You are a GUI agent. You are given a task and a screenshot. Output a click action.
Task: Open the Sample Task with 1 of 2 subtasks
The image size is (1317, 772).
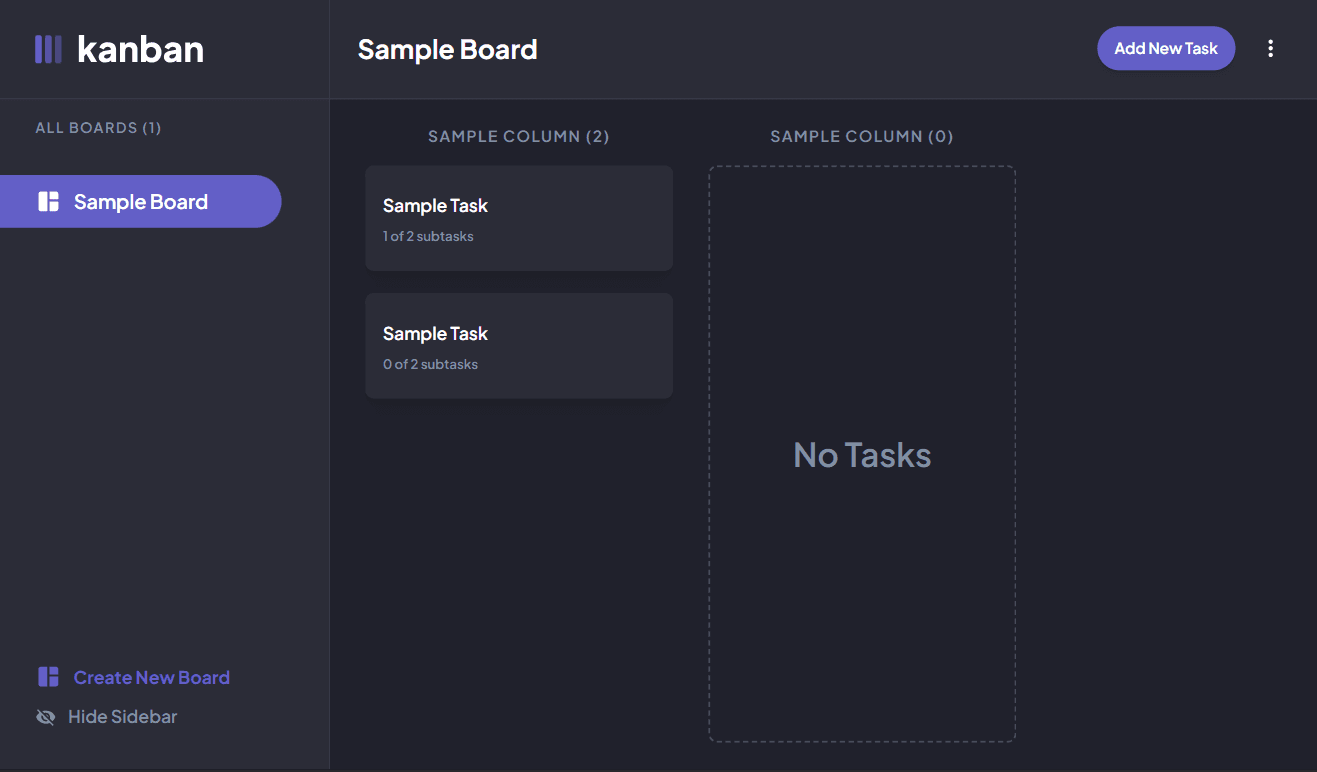(x=519, y=218)
